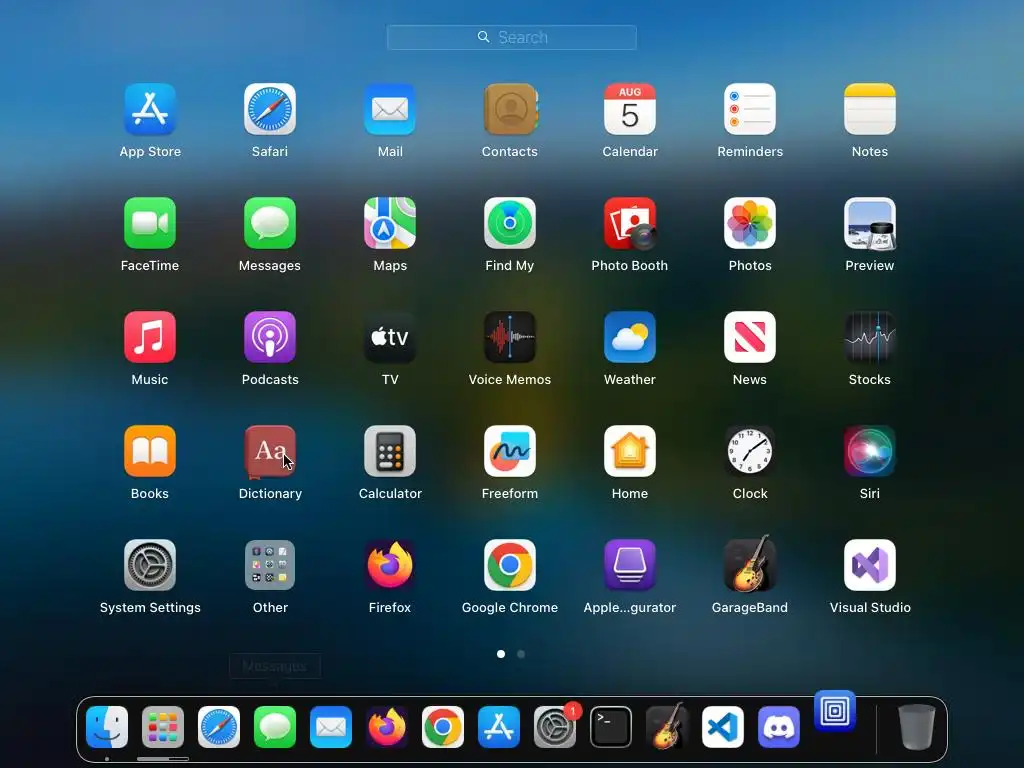Open Finder from the Dock
Image resolution: width=1024 pixels, height=768 pixels.
[x=107, y=727]
